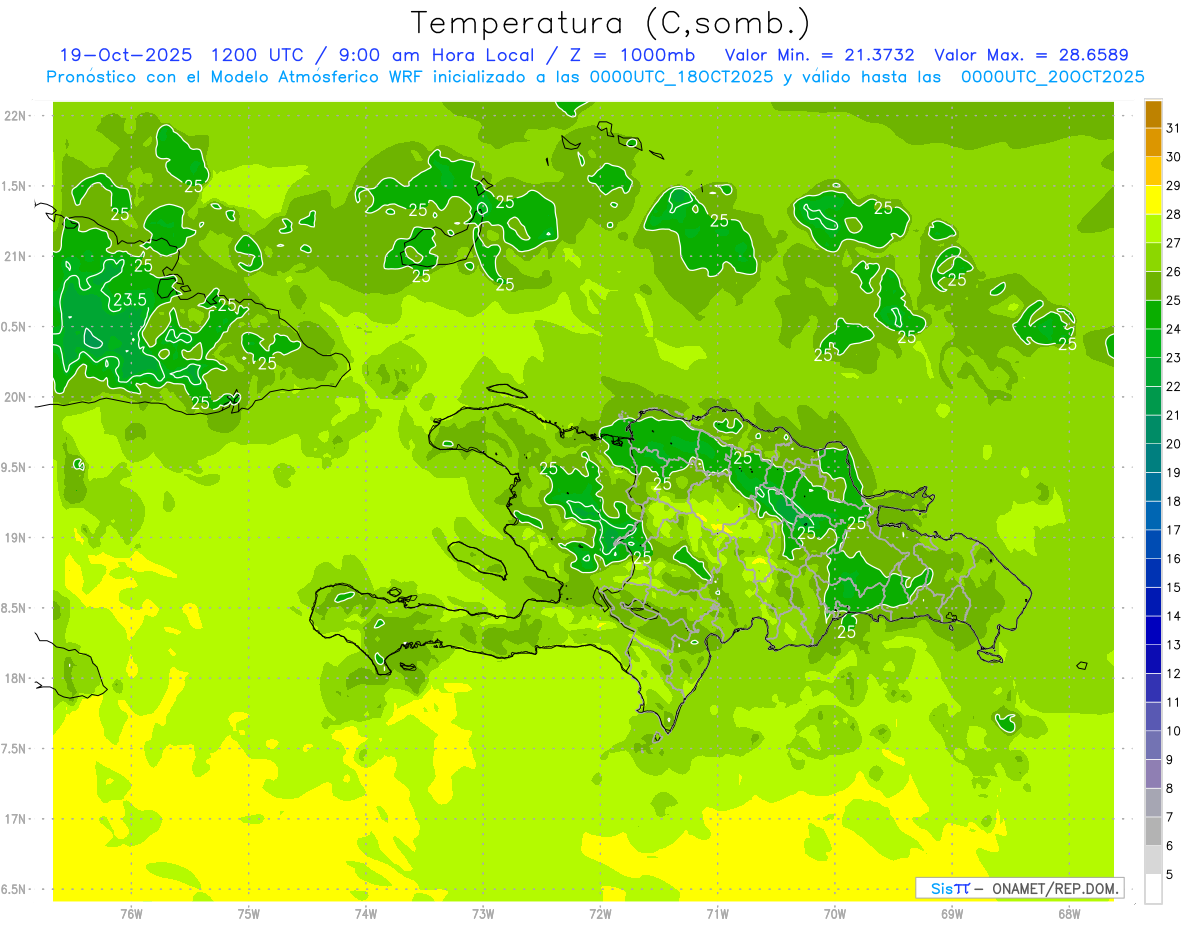The height and width of the screenshot is (927, 1200).
Task: Click the "Valor Min. = 21.3732" value
Action: [x=819, y=55]
